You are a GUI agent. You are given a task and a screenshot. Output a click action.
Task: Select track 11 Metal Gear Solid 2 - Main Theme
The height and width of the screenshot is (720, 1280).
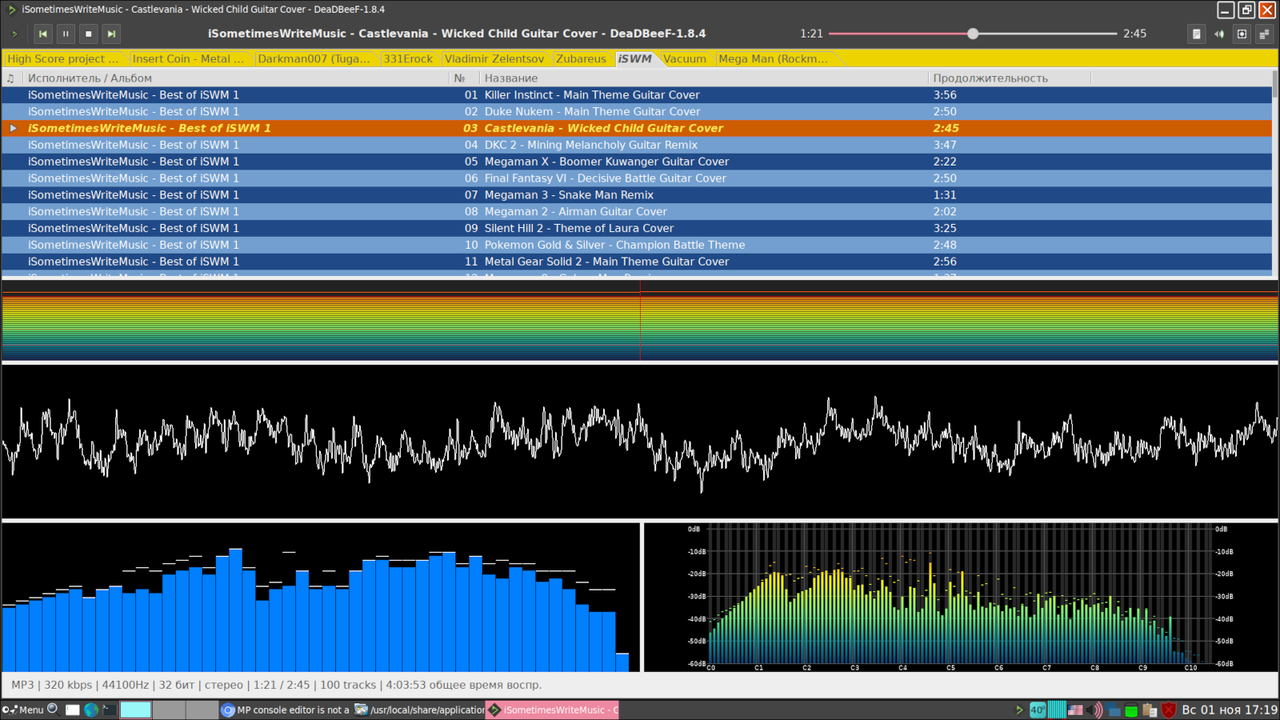[x=637, y=262]
